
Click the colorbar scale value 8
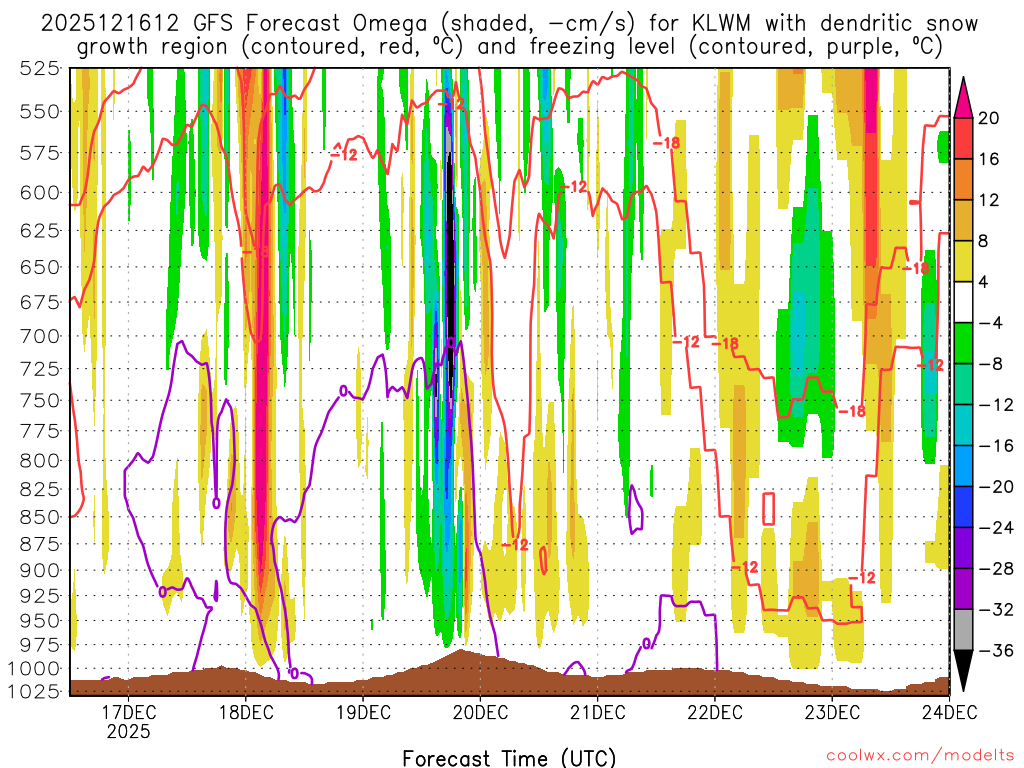pyautogui.click(x=984, y=241)
